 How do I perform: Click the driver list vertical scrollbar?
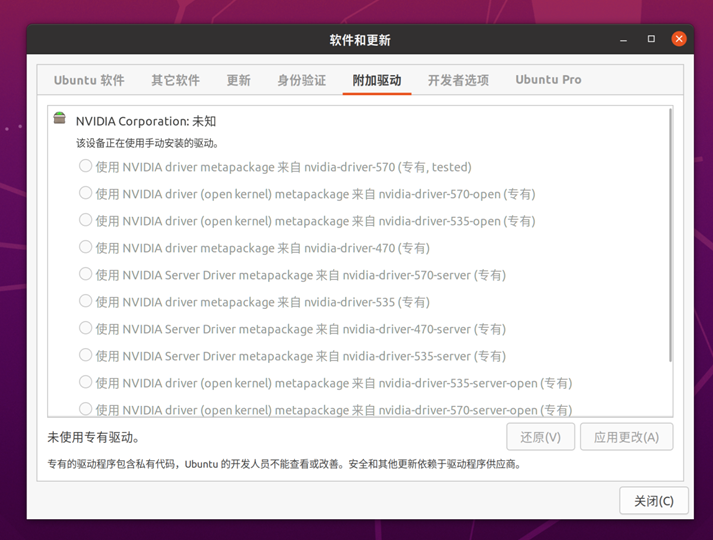tap(670, 235)
